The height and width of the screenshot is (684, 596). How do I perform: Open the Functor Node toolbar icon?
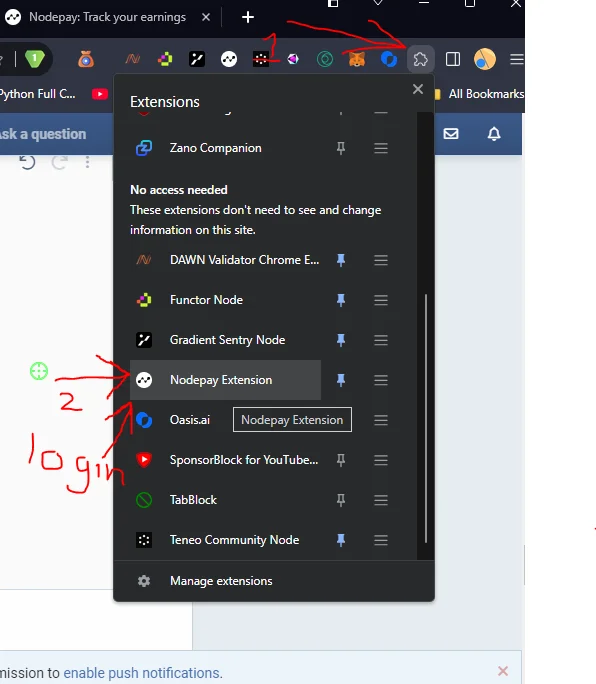[165, 59]
